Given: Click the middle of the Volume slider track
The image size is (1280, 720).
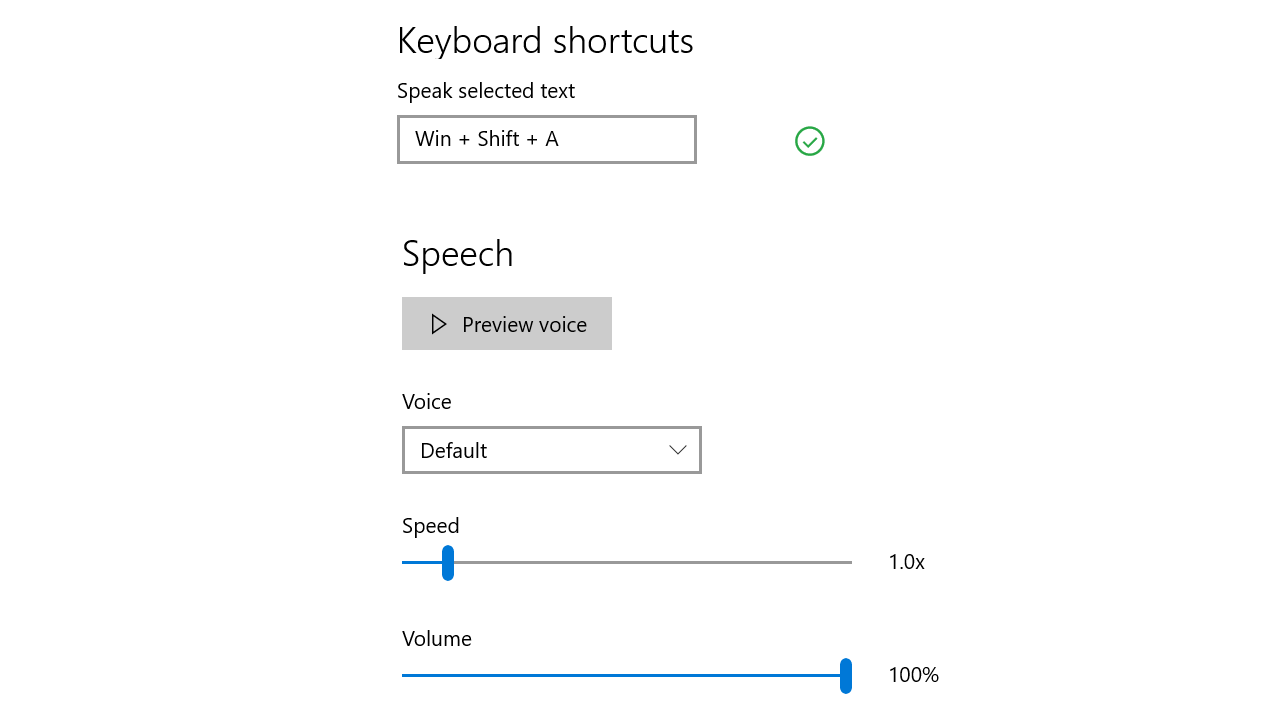Looking at the screenshot, I should pos(627,675).
